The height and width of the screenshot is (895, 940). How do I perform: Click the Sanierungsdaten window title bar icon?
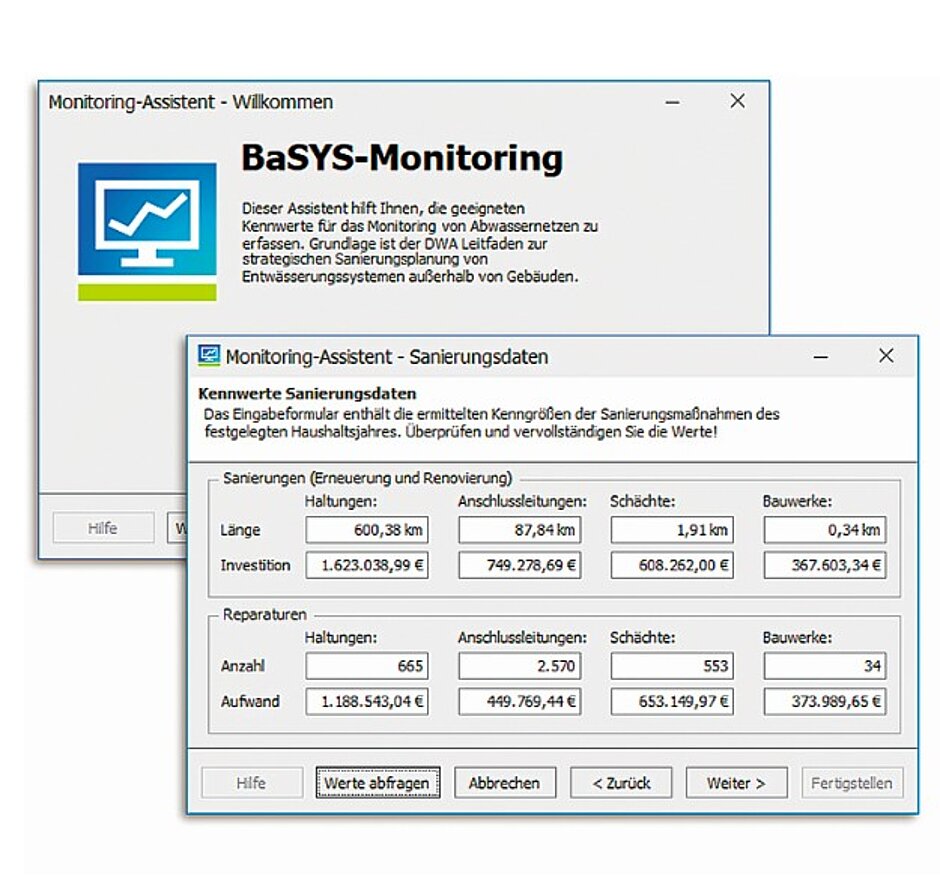click(209, 356)
